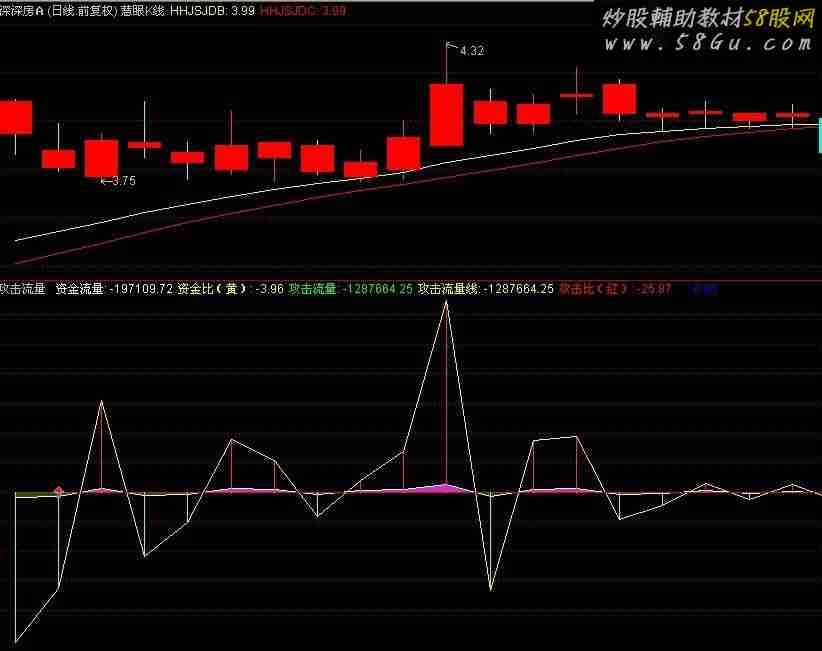822x651 pixels.
Task: Select the 慧眼K线 indicator label
Action: (143, 11)
